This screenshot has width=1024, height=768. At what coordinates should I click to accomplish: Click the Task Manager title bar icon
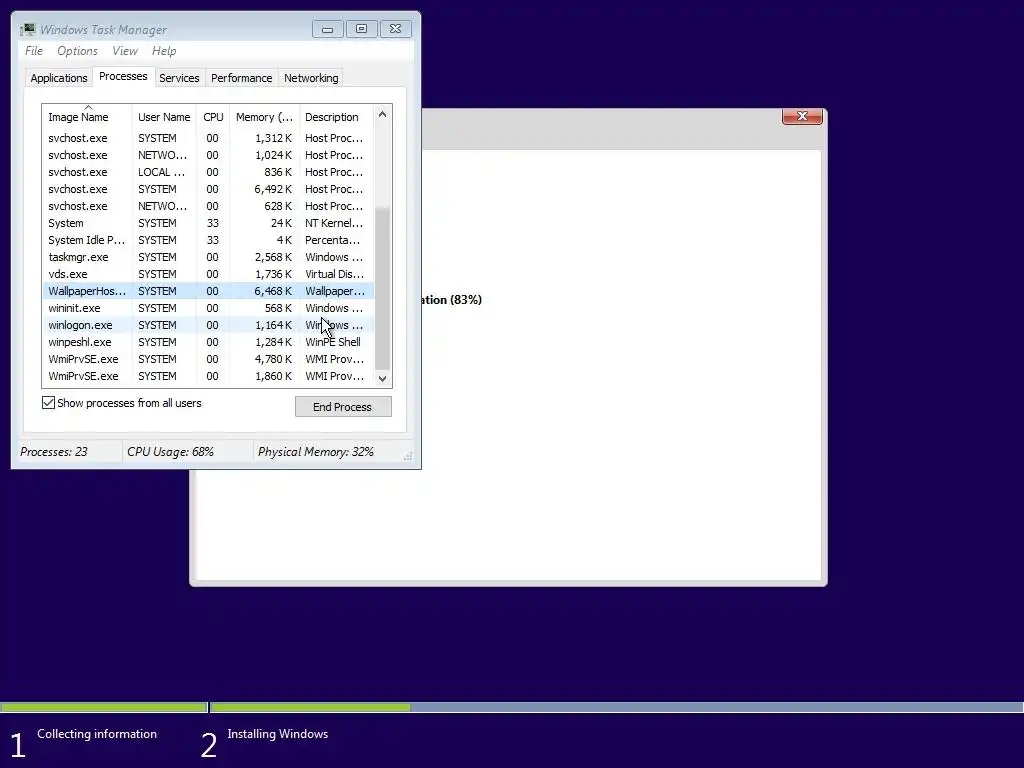[27, 29]
